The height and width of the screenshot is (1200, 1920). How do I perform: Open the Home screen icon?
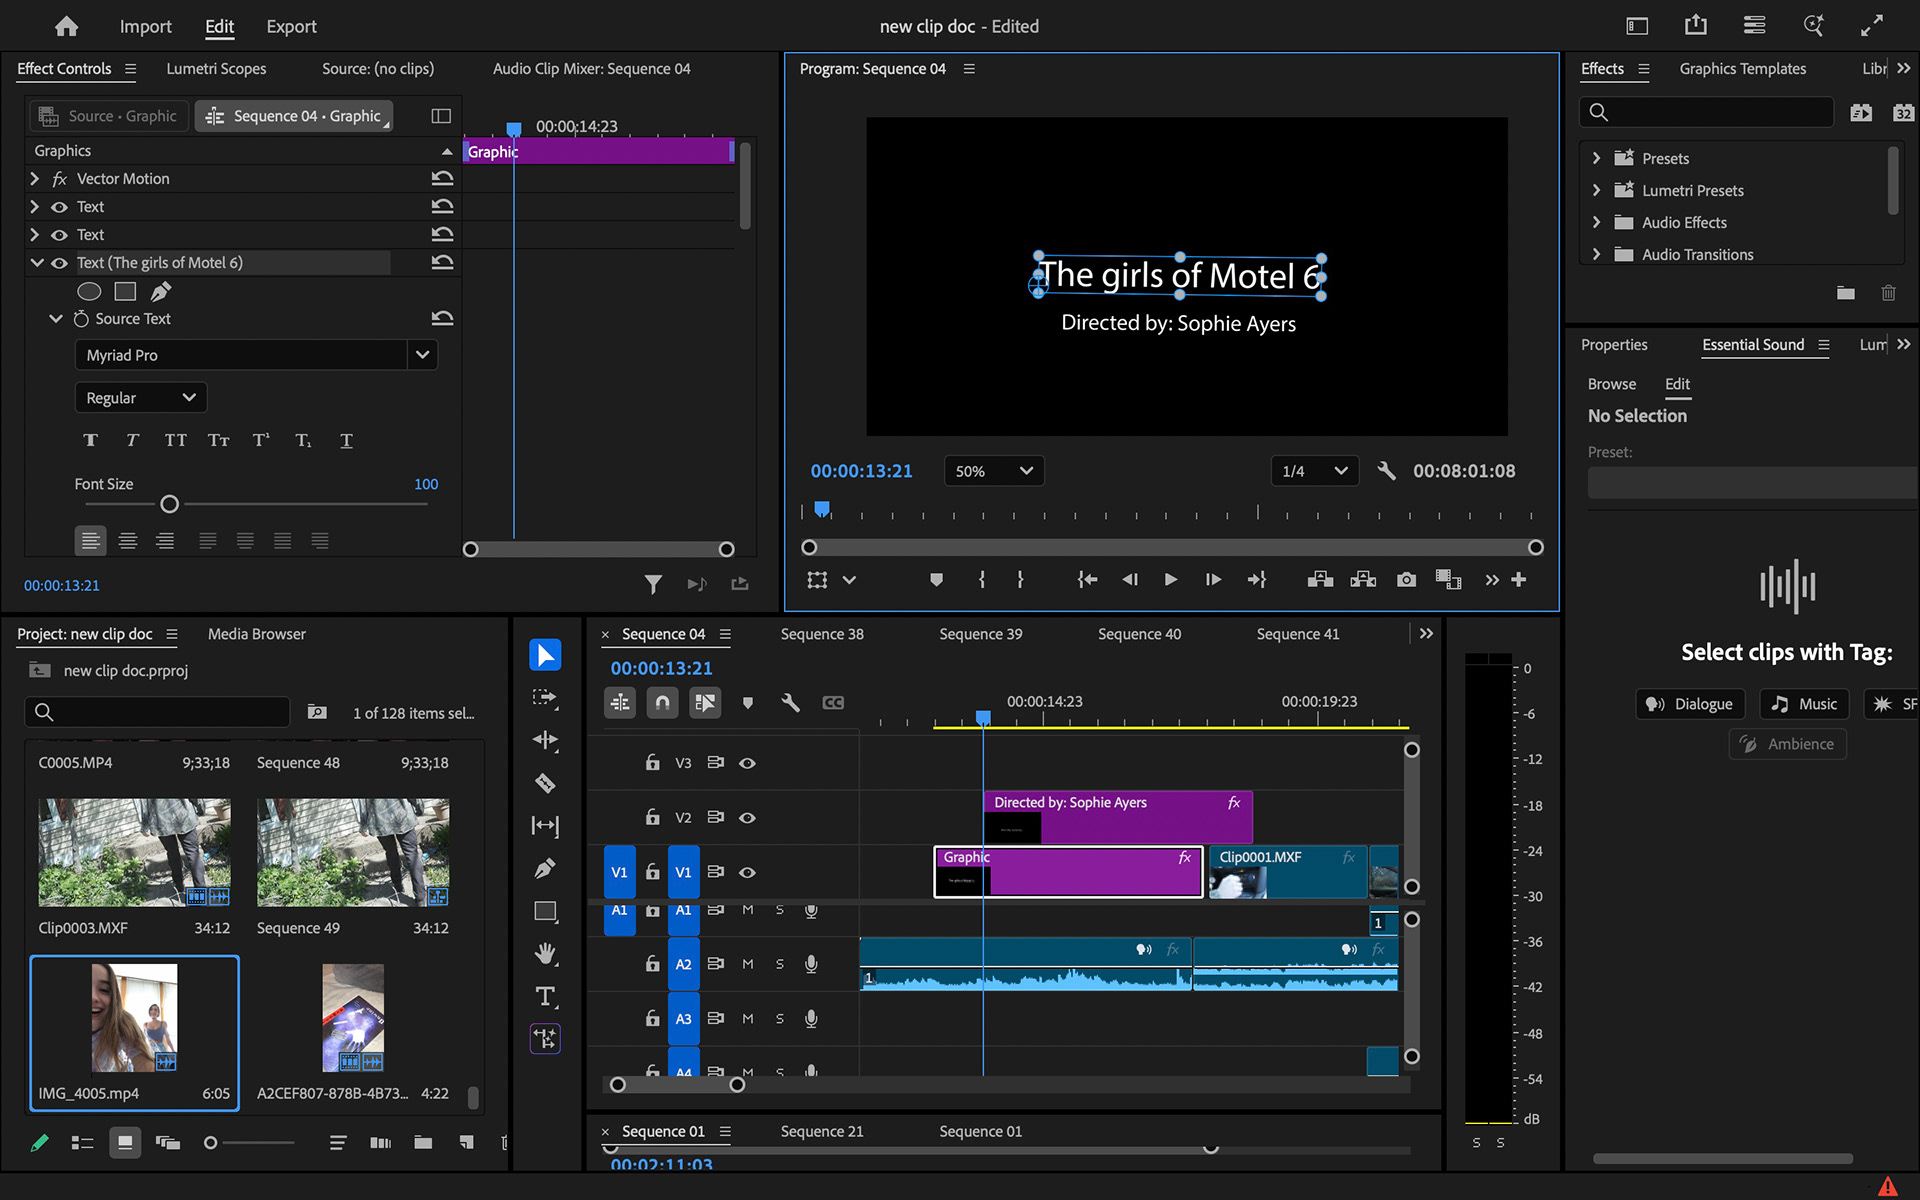coord(66,27)
